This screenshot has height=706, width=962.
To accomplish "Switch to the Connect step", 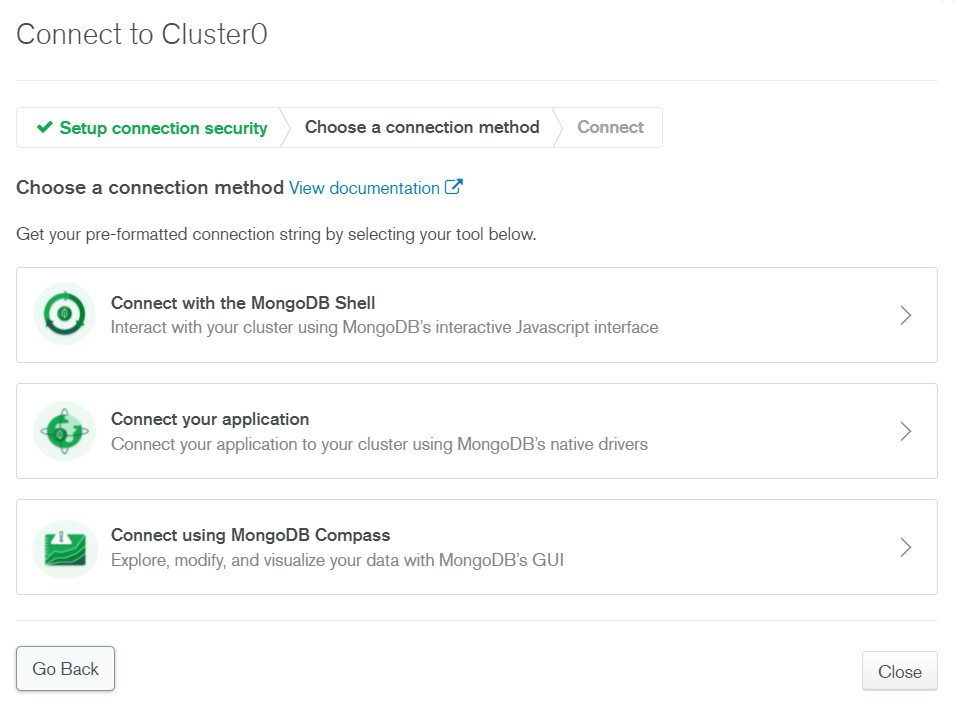I will (x=610, y=127).
